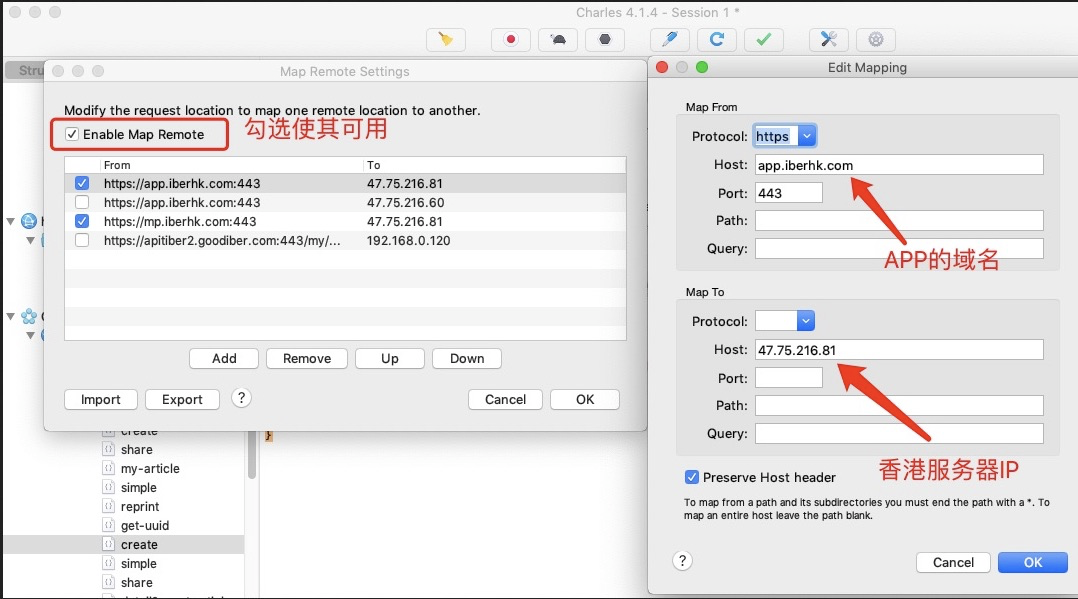Open the Map From Protocol dropdown
Screen dimensions: 1078x599
click(x=806, y=136)
